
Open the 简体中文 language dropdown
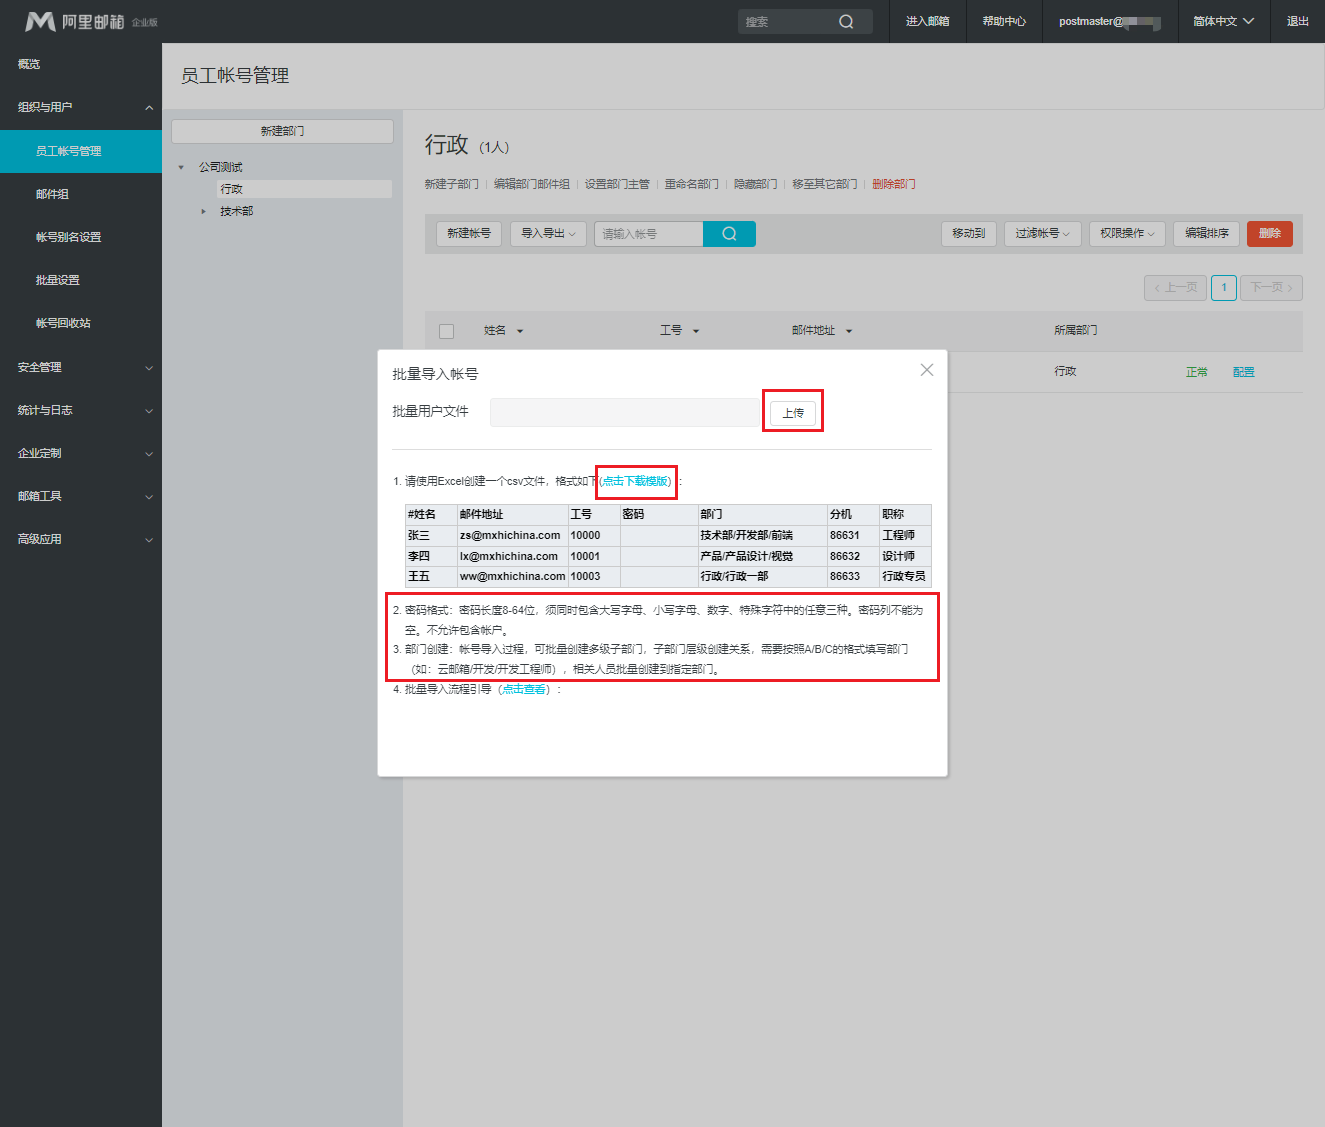pos(1223,21)
